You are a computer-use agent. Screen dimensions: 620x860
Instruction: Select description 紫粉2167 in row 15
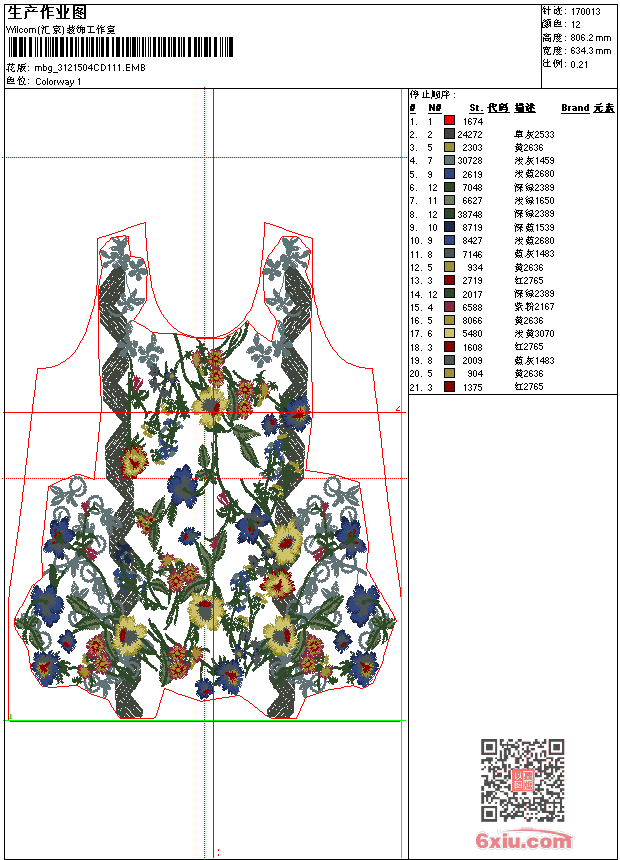[x=534, y=307]
